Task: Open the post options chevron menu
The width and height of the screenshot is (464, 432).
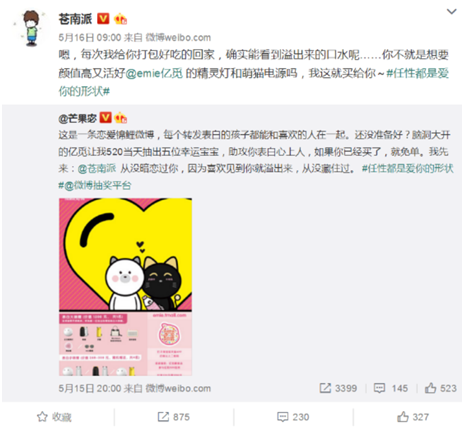Action: pos(451,12)
